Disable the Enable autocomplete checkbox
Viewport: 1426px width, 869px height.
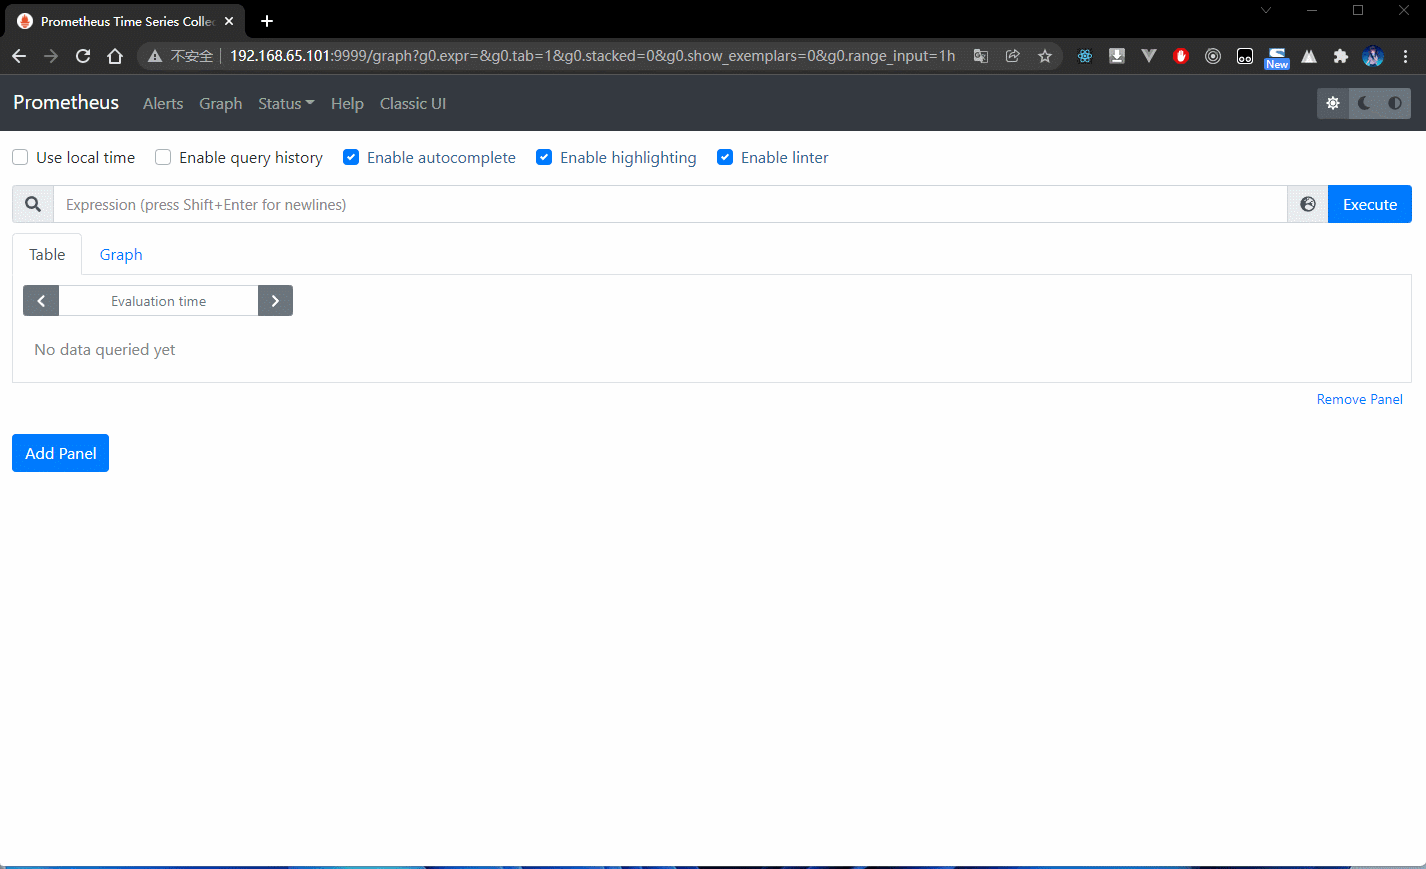click(x=351, y=157)
